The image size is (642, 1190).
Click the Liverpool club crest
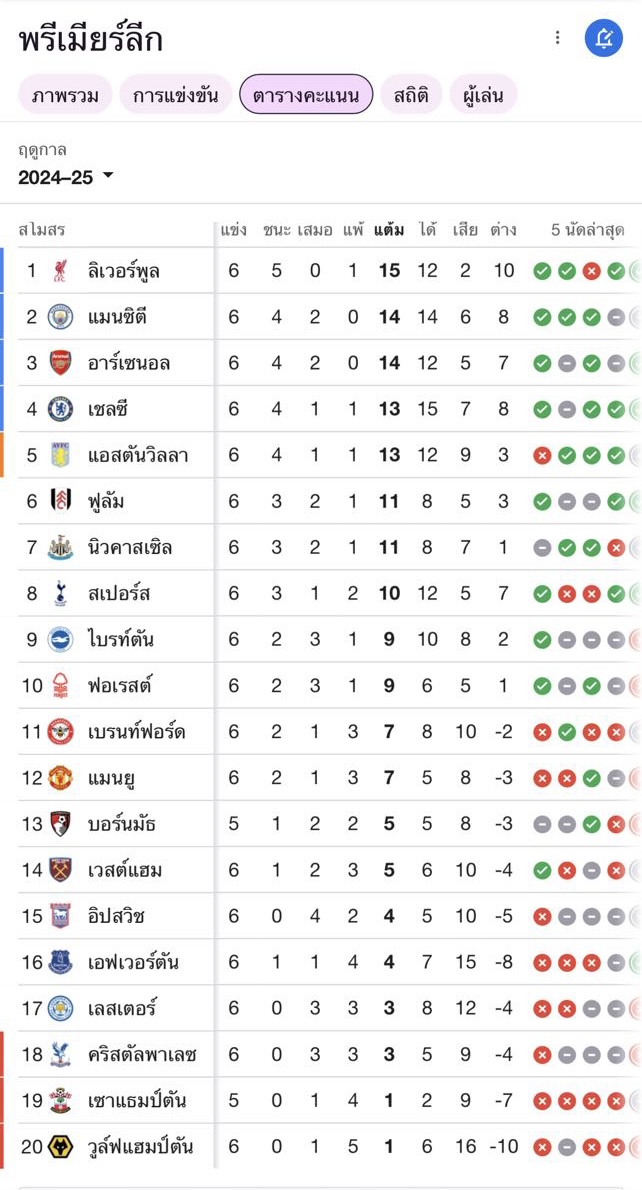(61, 270)
